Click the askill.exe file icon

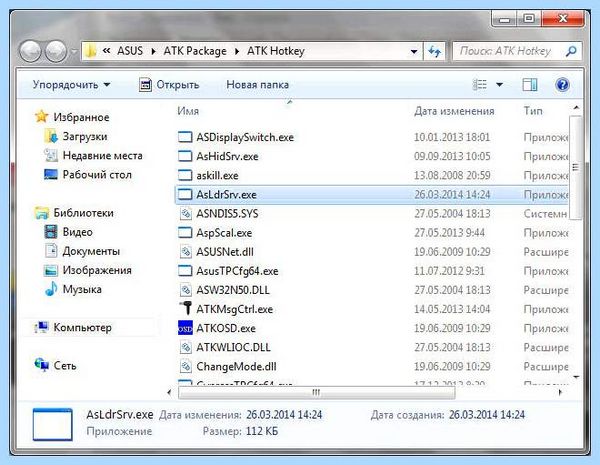click(x=185, y=175)
